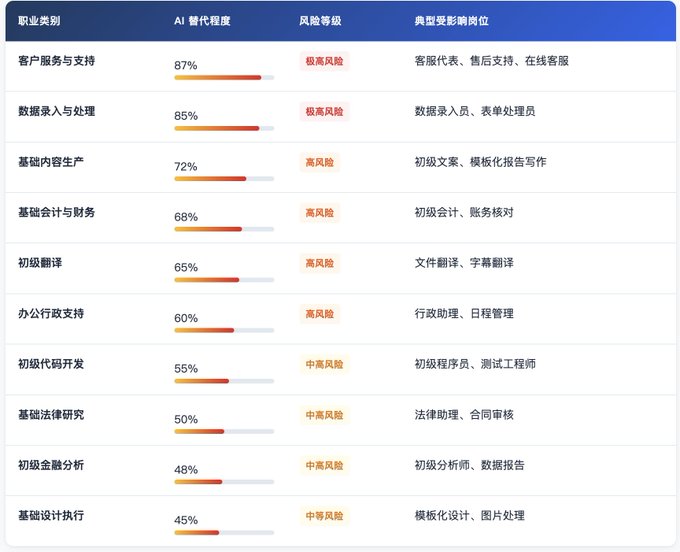Click the 72% progress bar
The width and height of the screenshot is (680, 552).
[x=224, y=179]
